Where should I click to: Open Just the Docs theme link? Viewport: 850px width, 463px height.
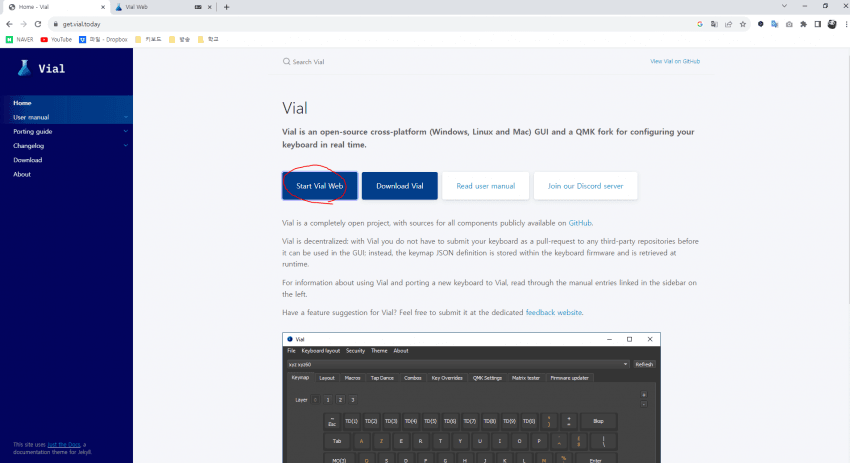[x=64, y=445]
